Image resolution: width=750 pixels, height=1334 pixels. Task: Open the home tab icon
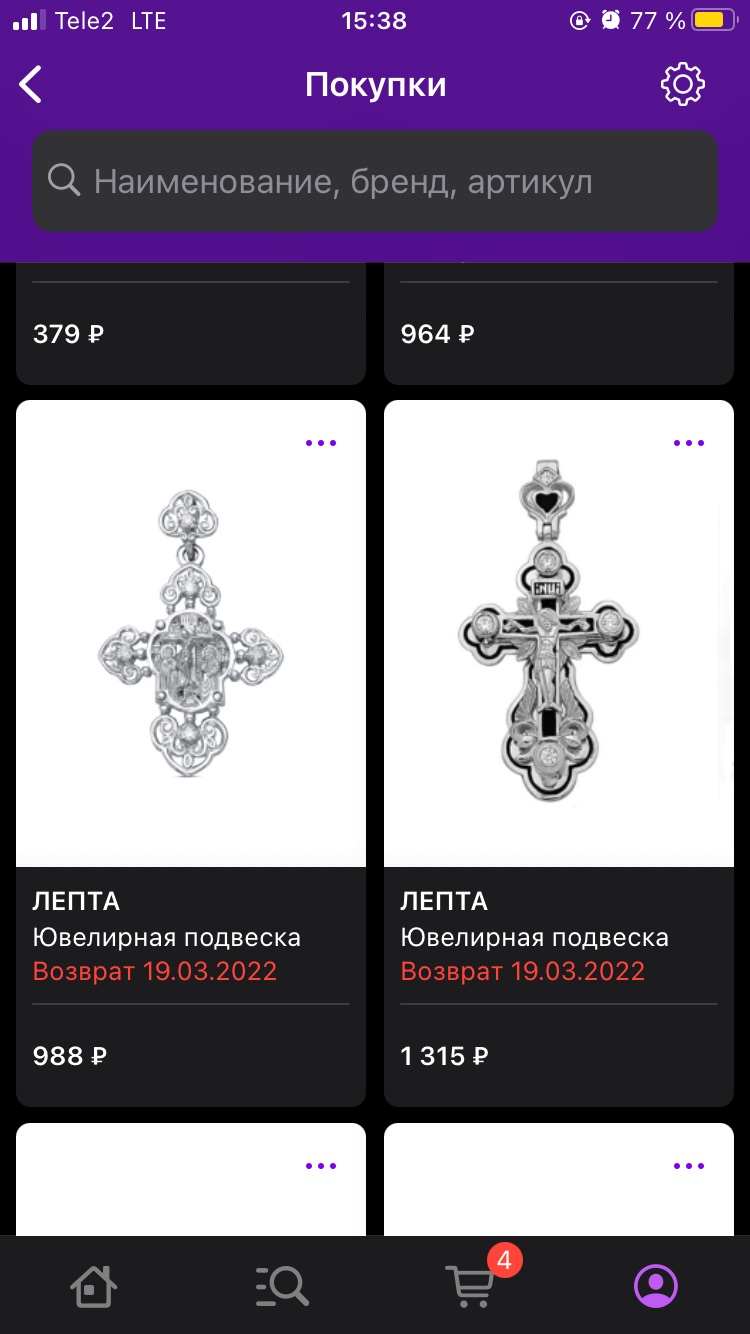93,1286
